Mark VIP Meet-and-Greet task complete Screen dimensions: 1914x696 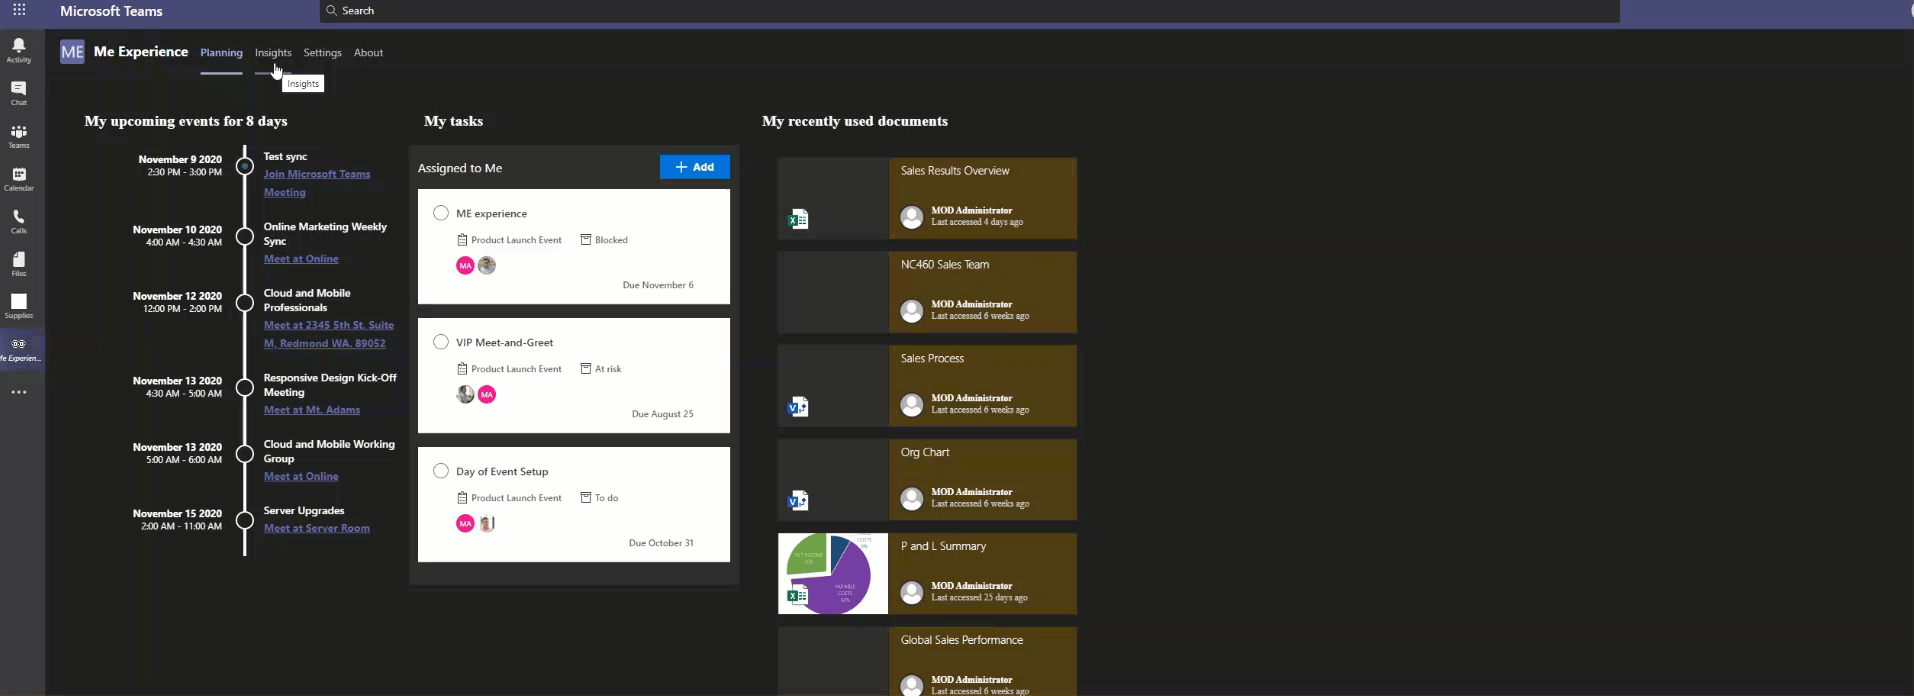click(x=441, y=342)
